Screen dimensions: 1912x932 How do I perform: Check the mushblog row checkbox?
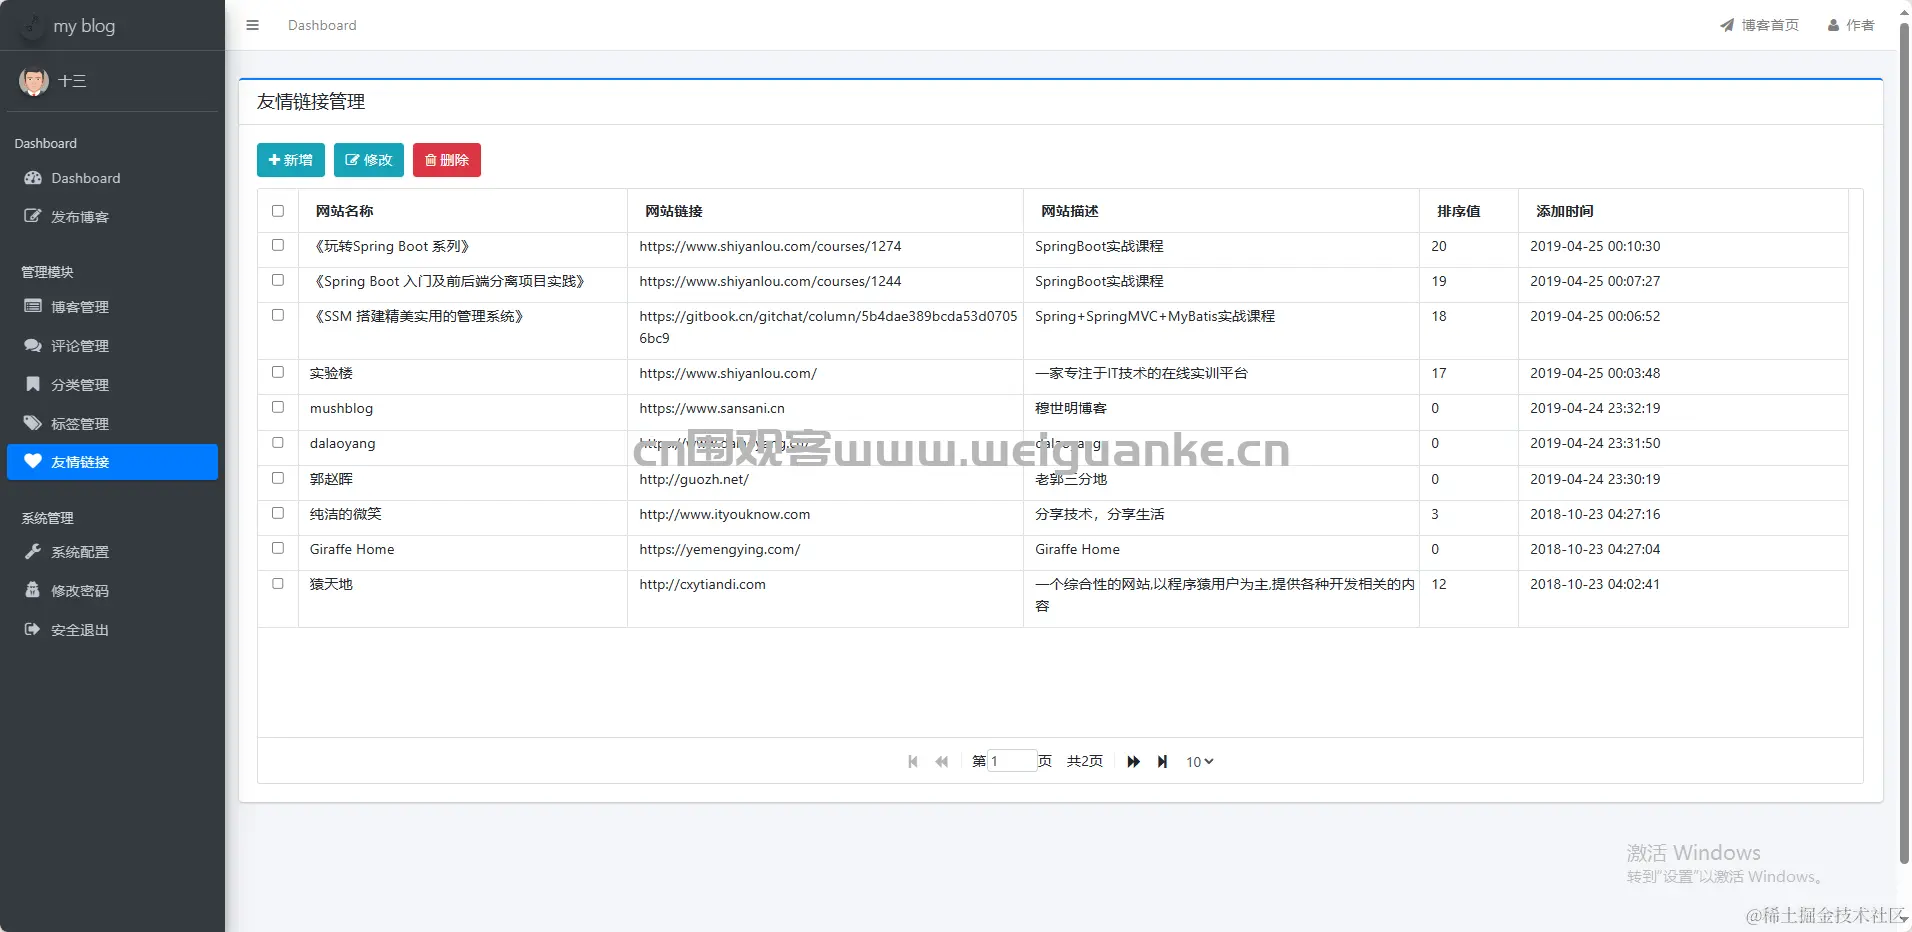[278, 407]
